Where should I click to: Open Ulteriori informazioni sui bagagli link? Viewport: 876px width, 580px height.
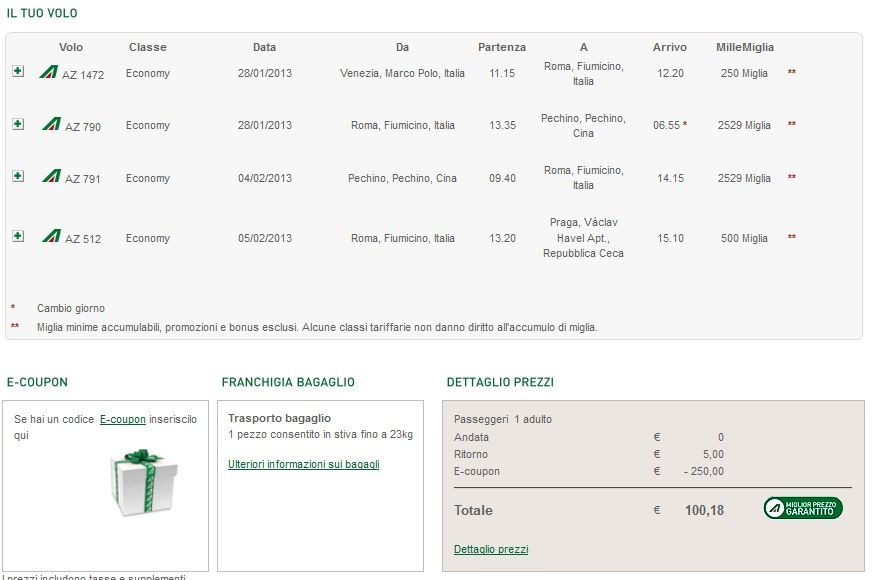[303, 464]
